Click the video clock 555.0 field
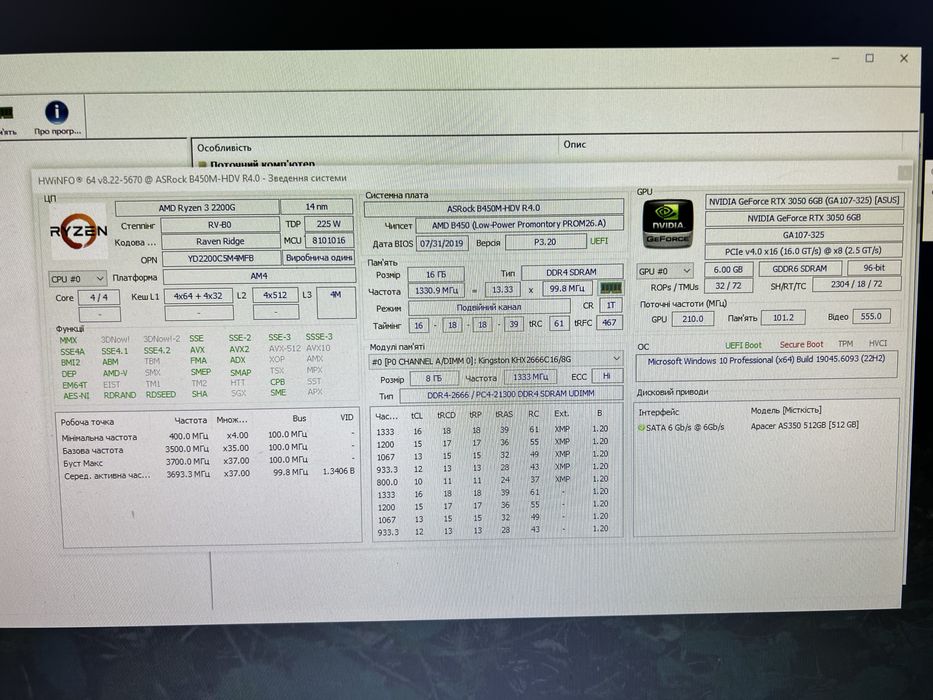The height and width of the screenshot is (700, 933). click(871, 316)
